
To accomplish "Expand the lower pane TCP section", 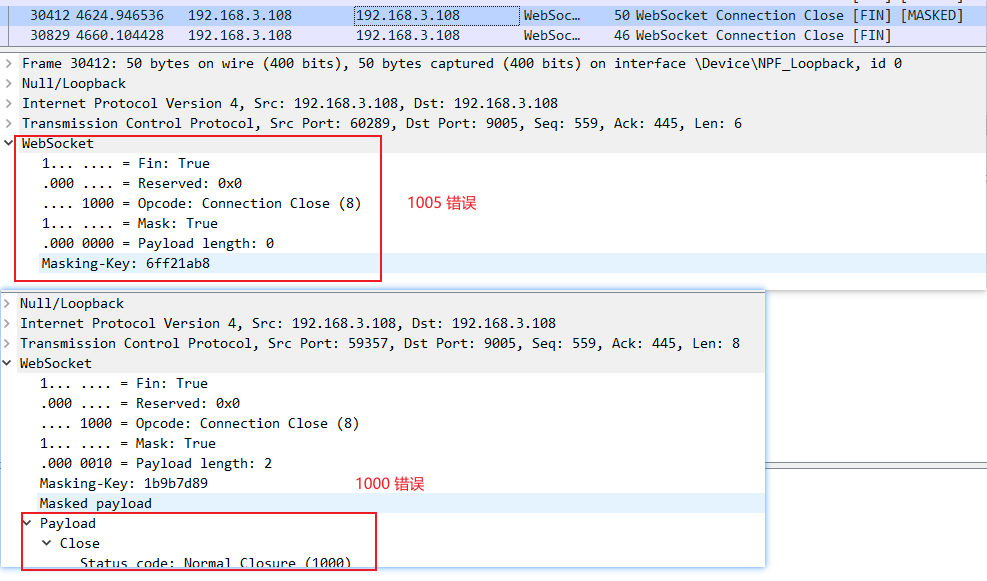I will [8, 343].
